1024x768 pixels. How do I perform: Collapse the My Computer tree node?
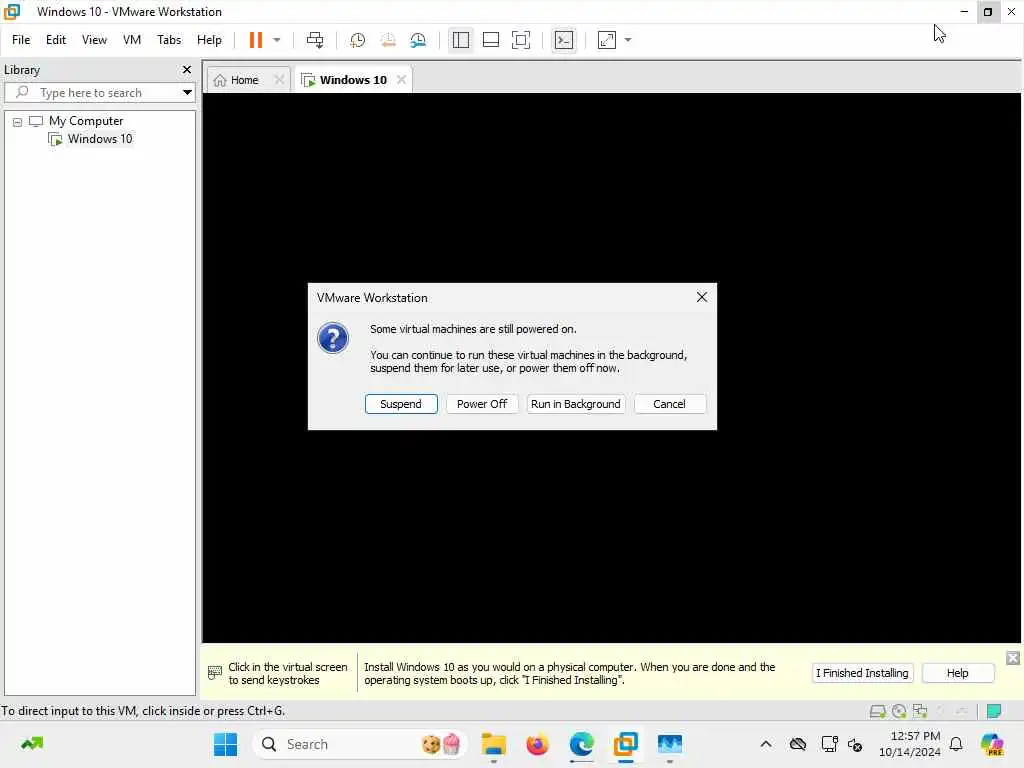pyautogui.click(x=18, y=121)
